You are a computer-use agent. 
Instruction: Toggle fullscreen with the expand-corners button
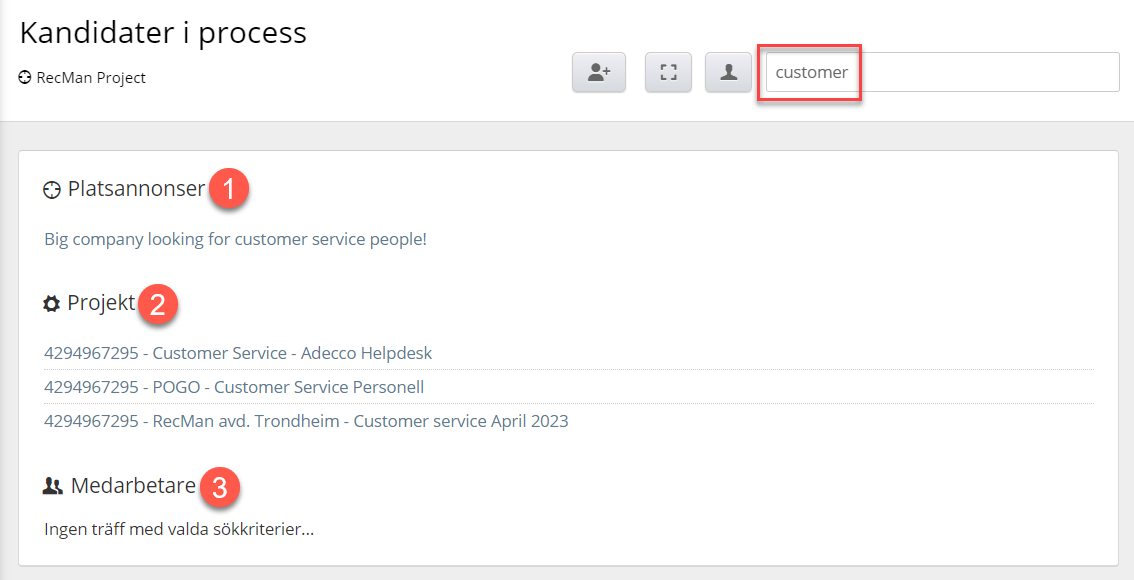point(668,72)
